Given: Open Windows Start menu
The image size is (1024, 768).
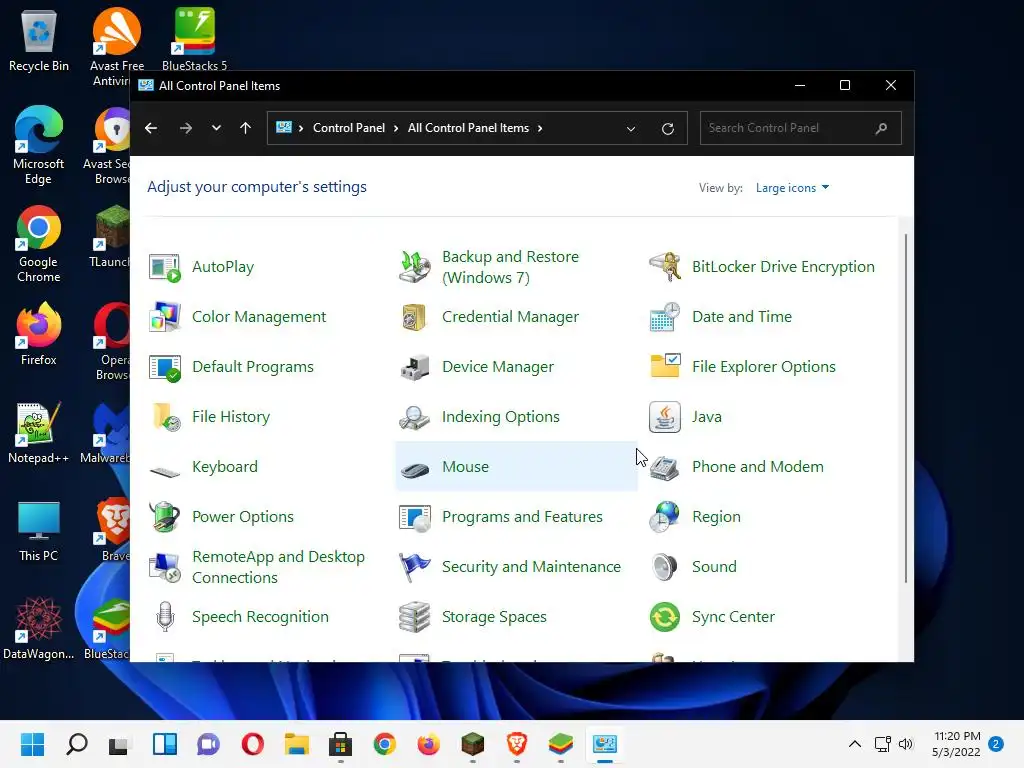Looking at the screenshot, I should 32,744.
